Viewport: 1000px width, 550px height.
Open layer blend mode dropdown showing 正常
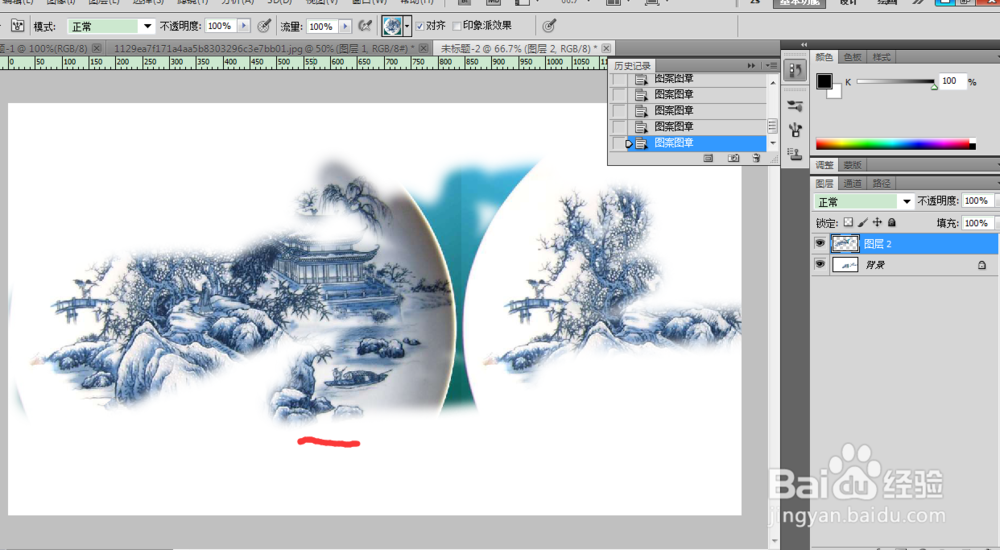[864, 202]
